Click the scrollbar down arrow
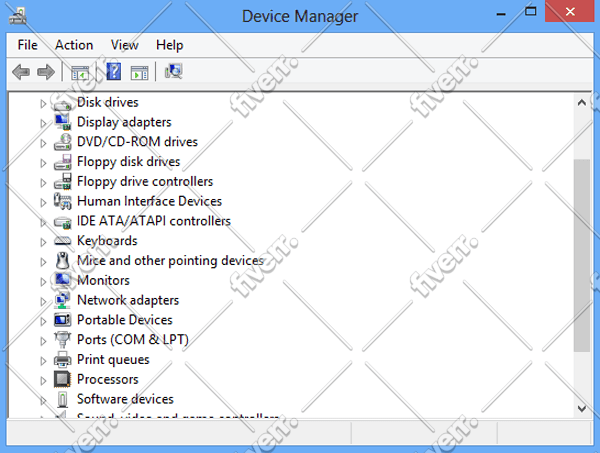 (x=582, y=408)
